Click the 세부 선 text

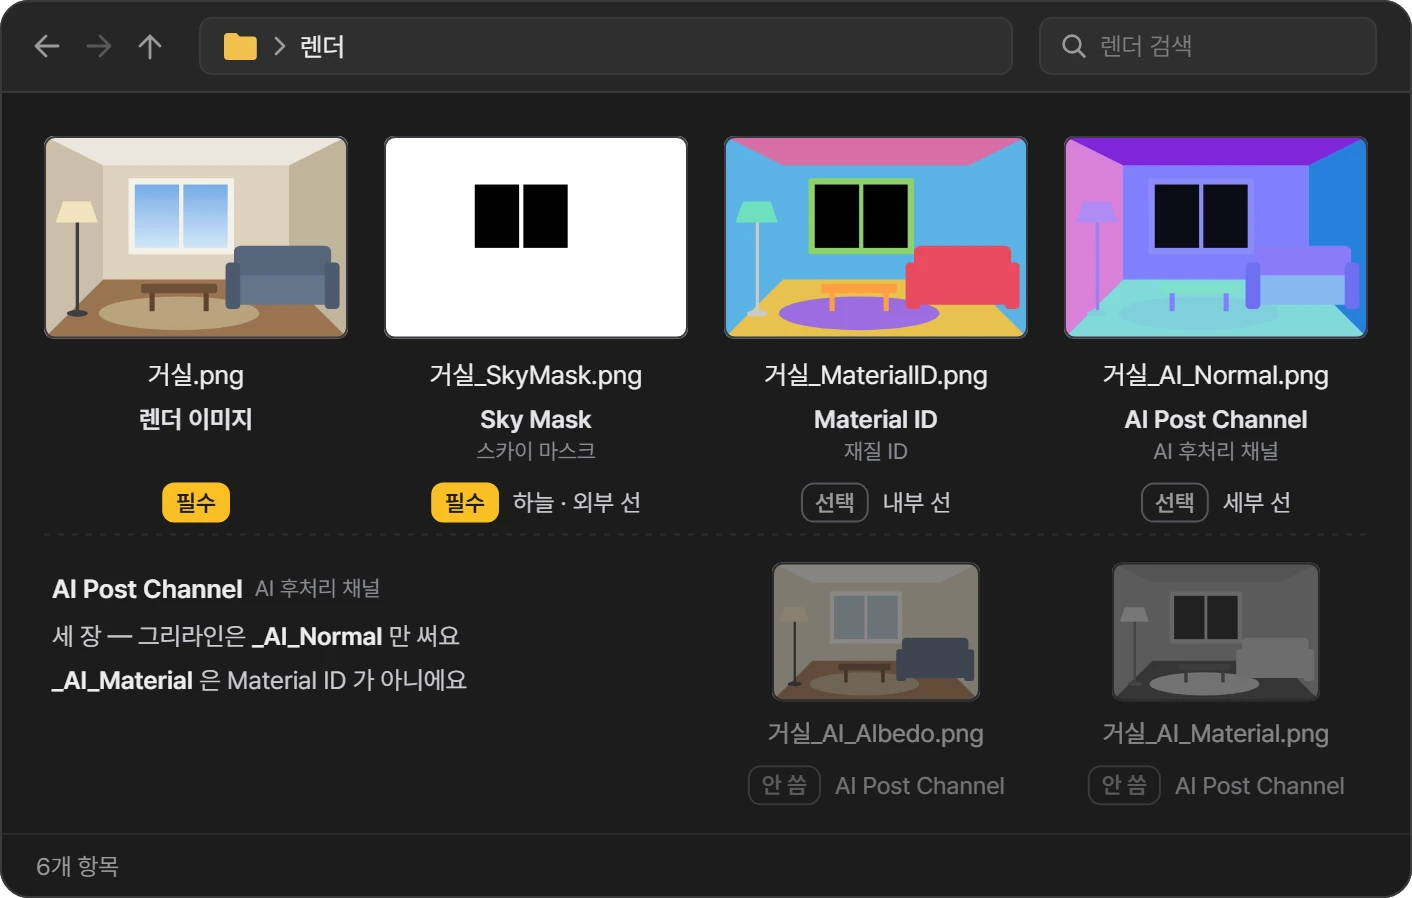pyautogui.click(x=1257, y=502)
